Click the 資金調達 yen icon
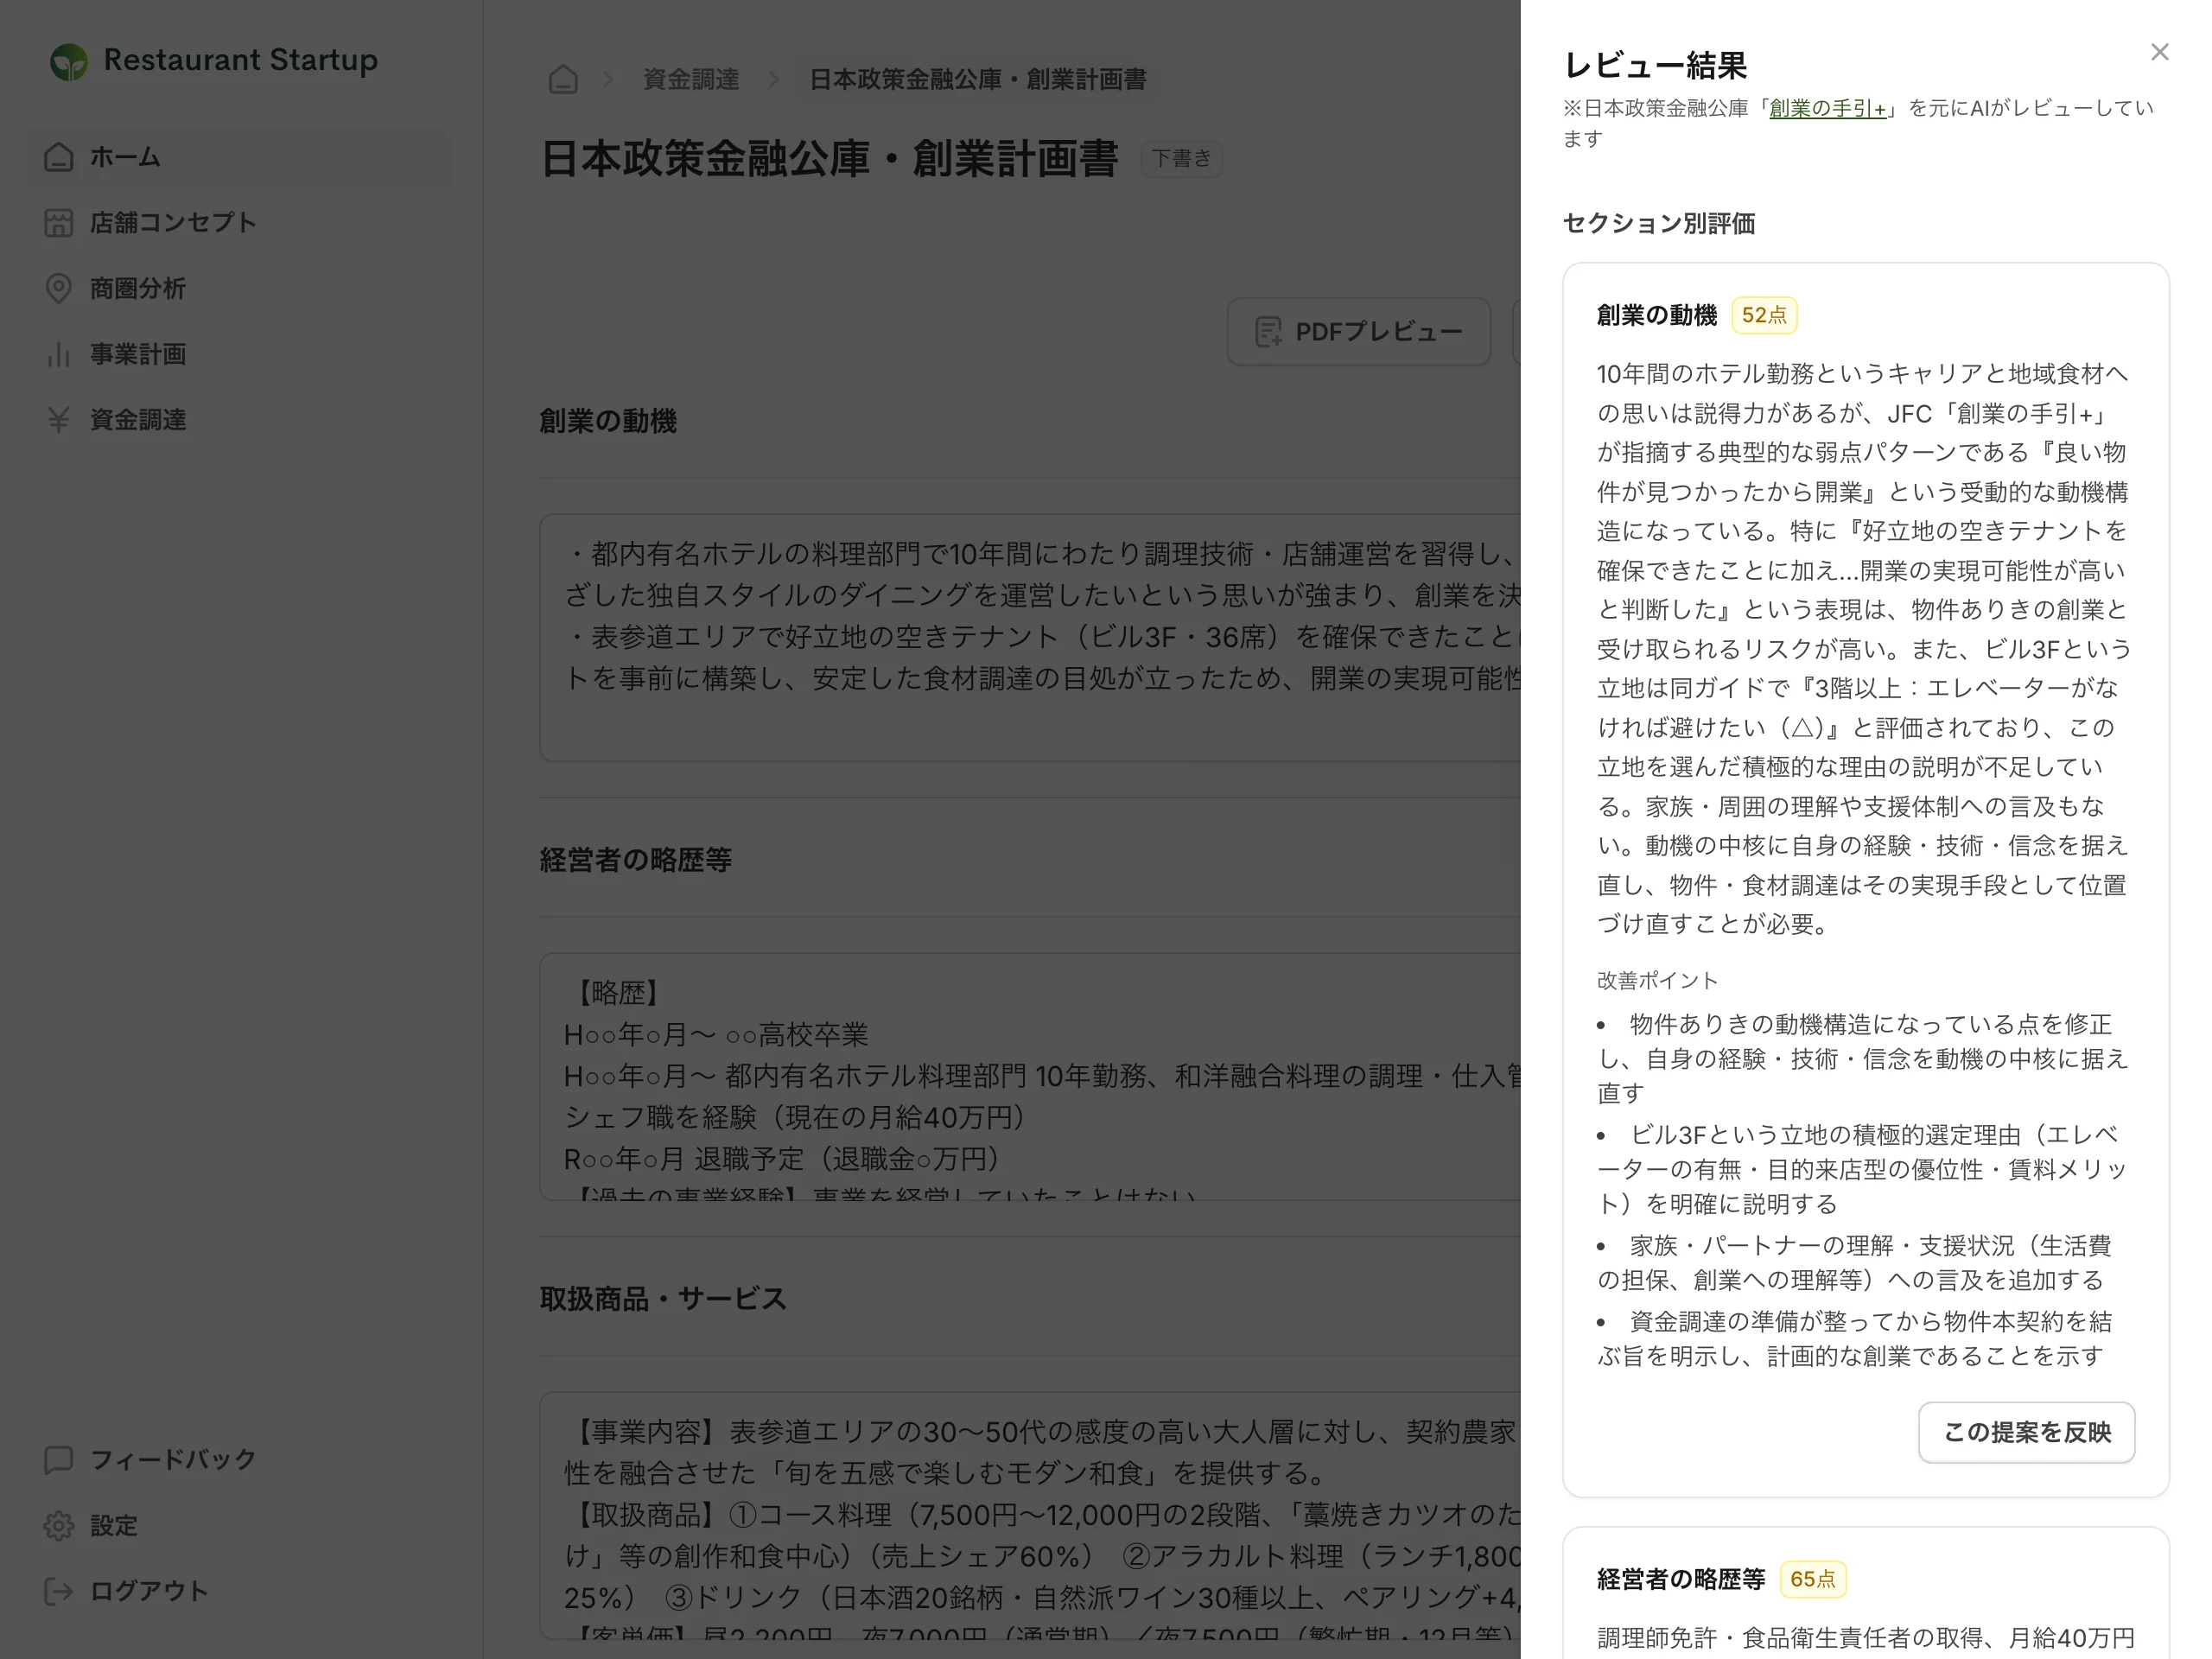This screenshot has height=1659, width=2212. (59, 419)
